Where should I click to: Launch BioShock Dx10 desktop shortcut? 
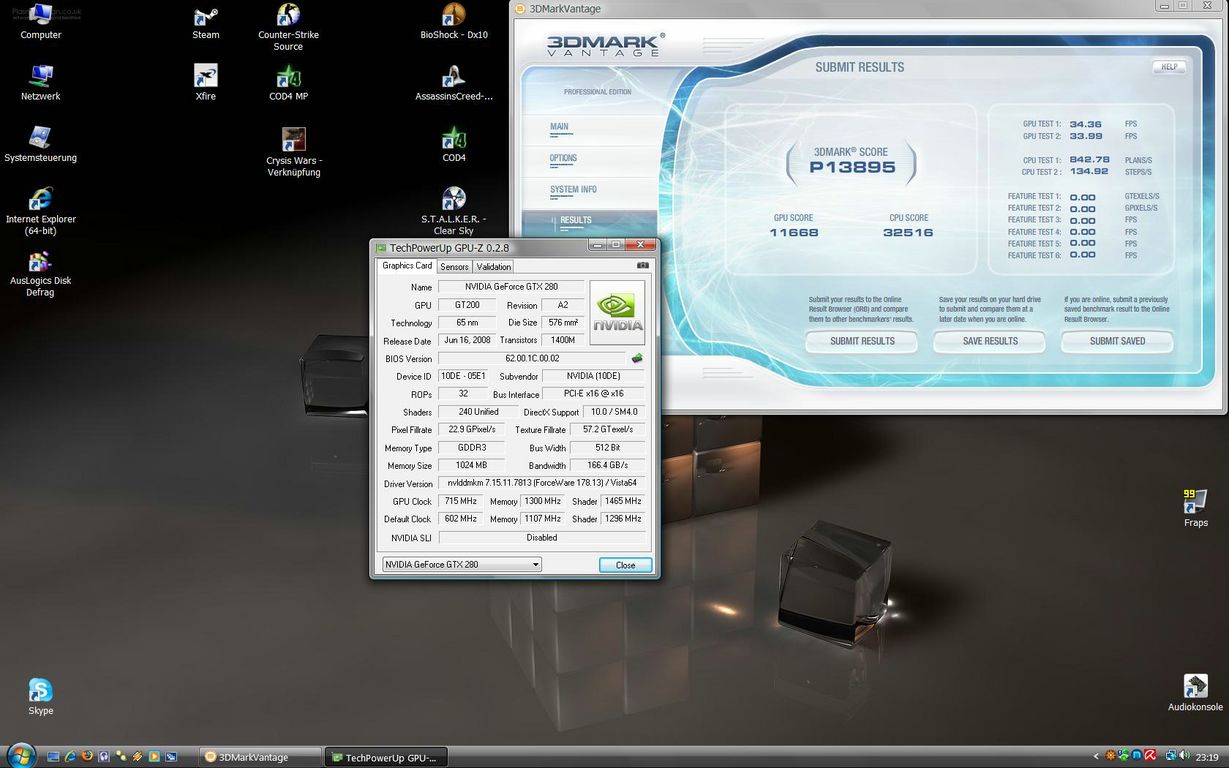coord(454,22)
